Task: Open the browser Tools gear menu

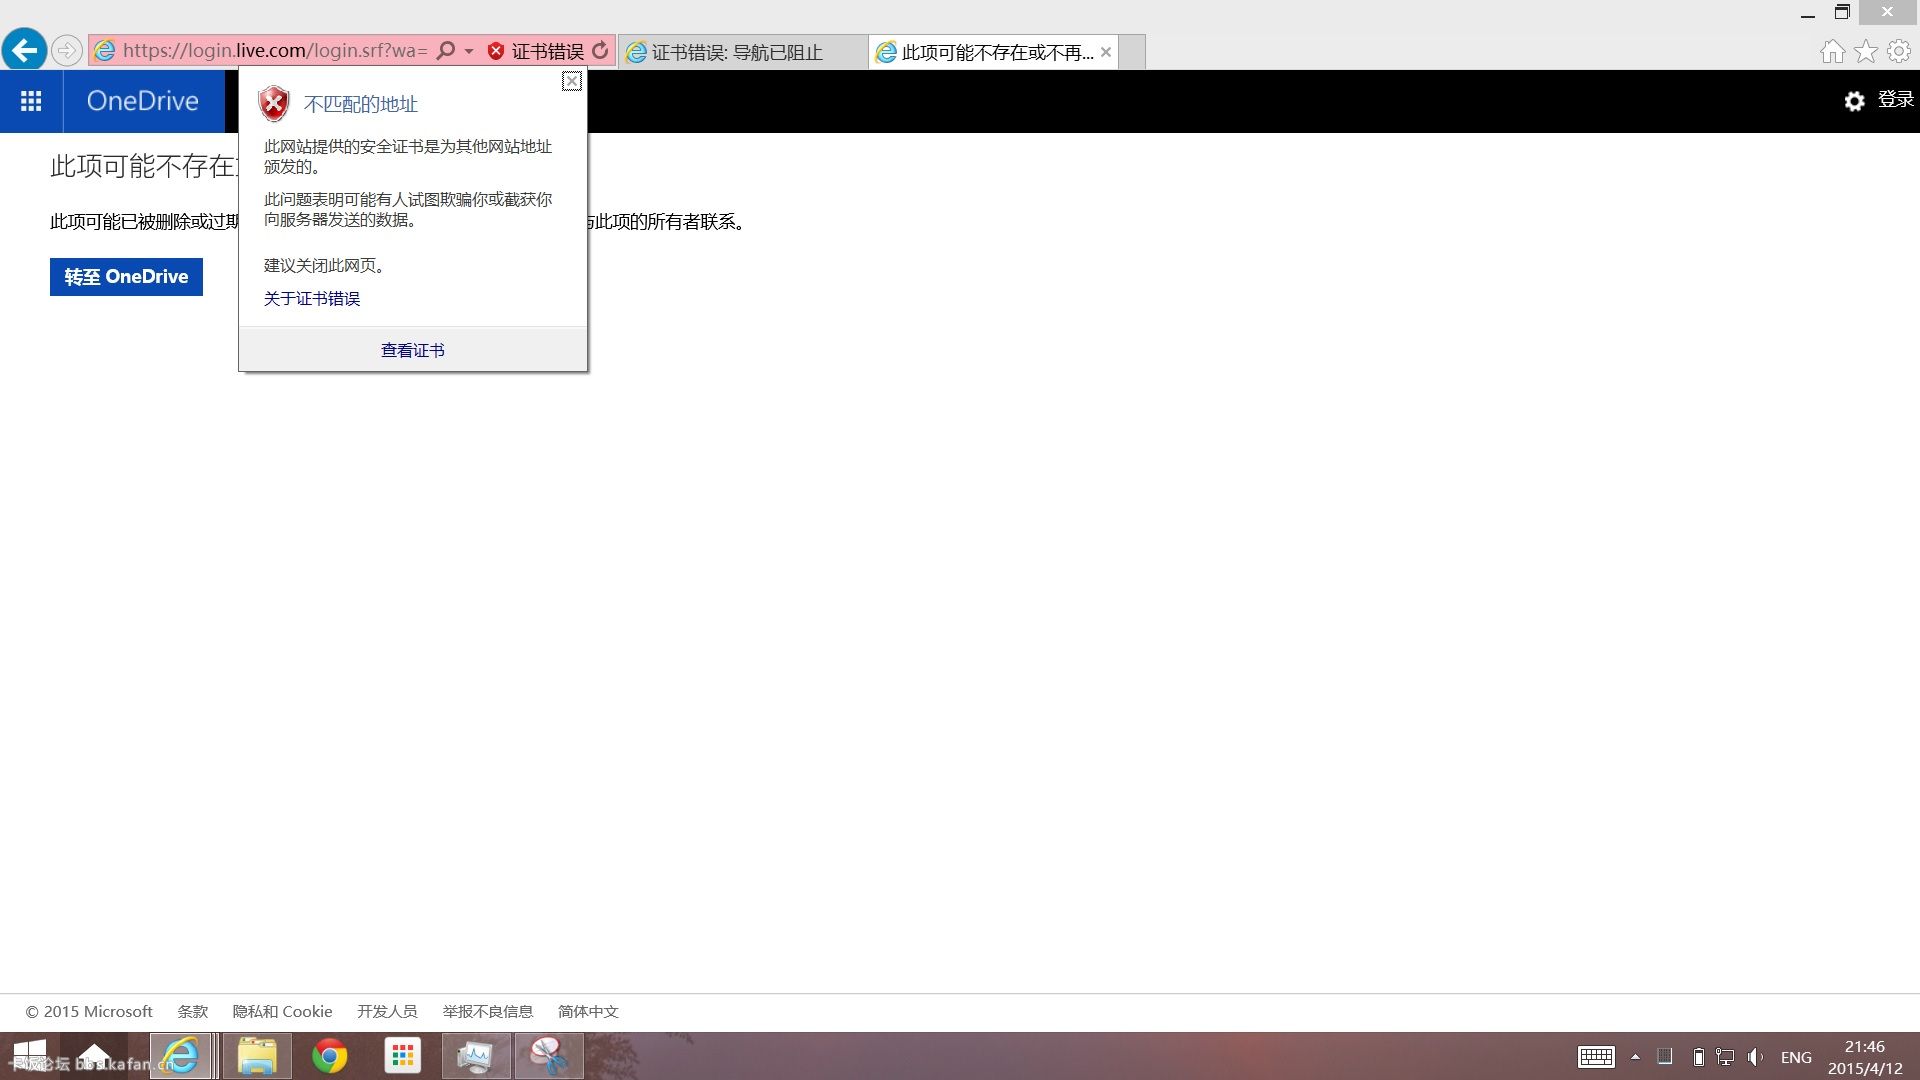Action: click(x=1899, y=51)
